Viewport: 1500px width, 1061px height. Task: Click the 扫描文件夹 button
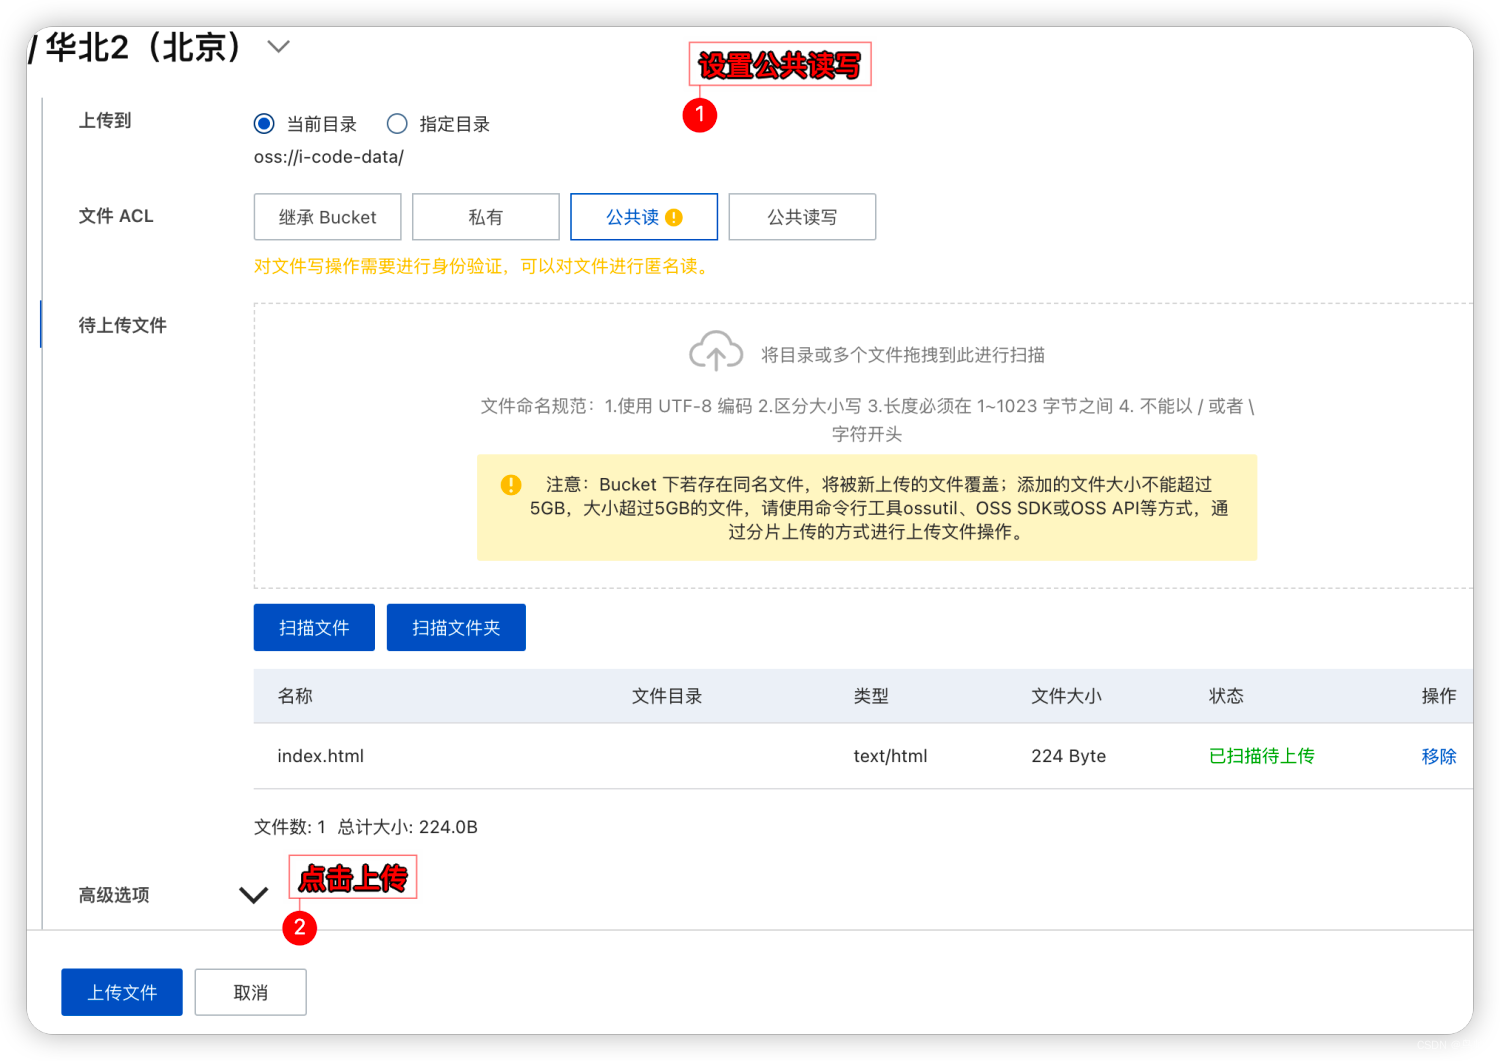[x=456, y=627]
